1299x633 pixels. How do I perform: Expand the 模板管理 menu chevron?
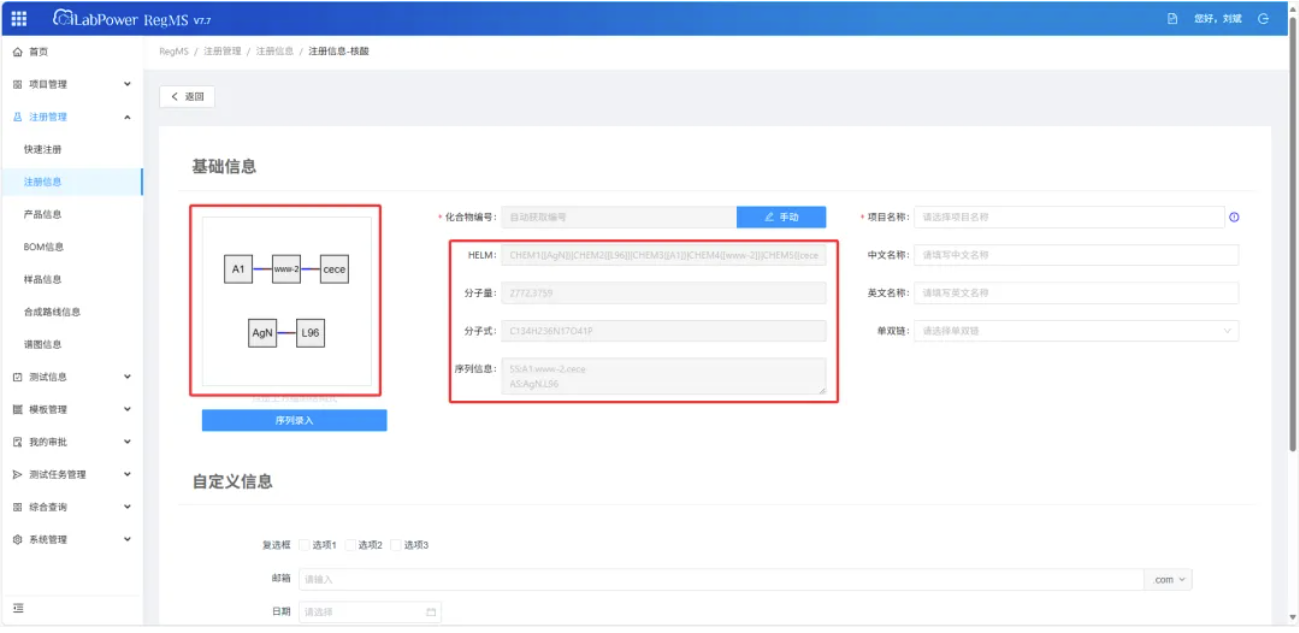point(127,409)
